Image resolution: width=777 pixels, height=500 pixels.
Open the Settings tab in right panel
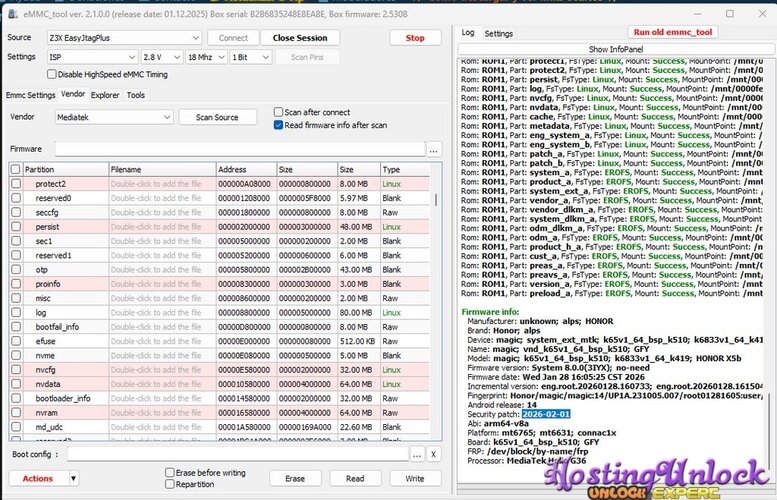point(499,34)
